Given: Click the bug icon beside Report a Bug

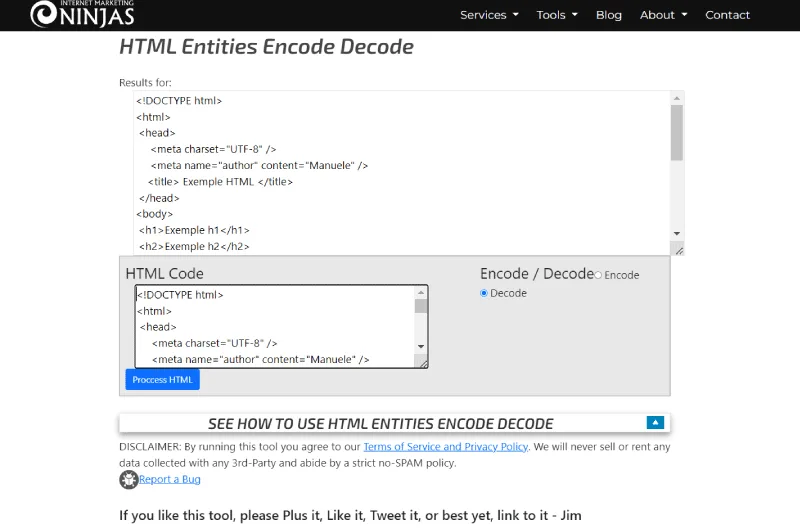Looking at the screenshot, I should point(129,480).
